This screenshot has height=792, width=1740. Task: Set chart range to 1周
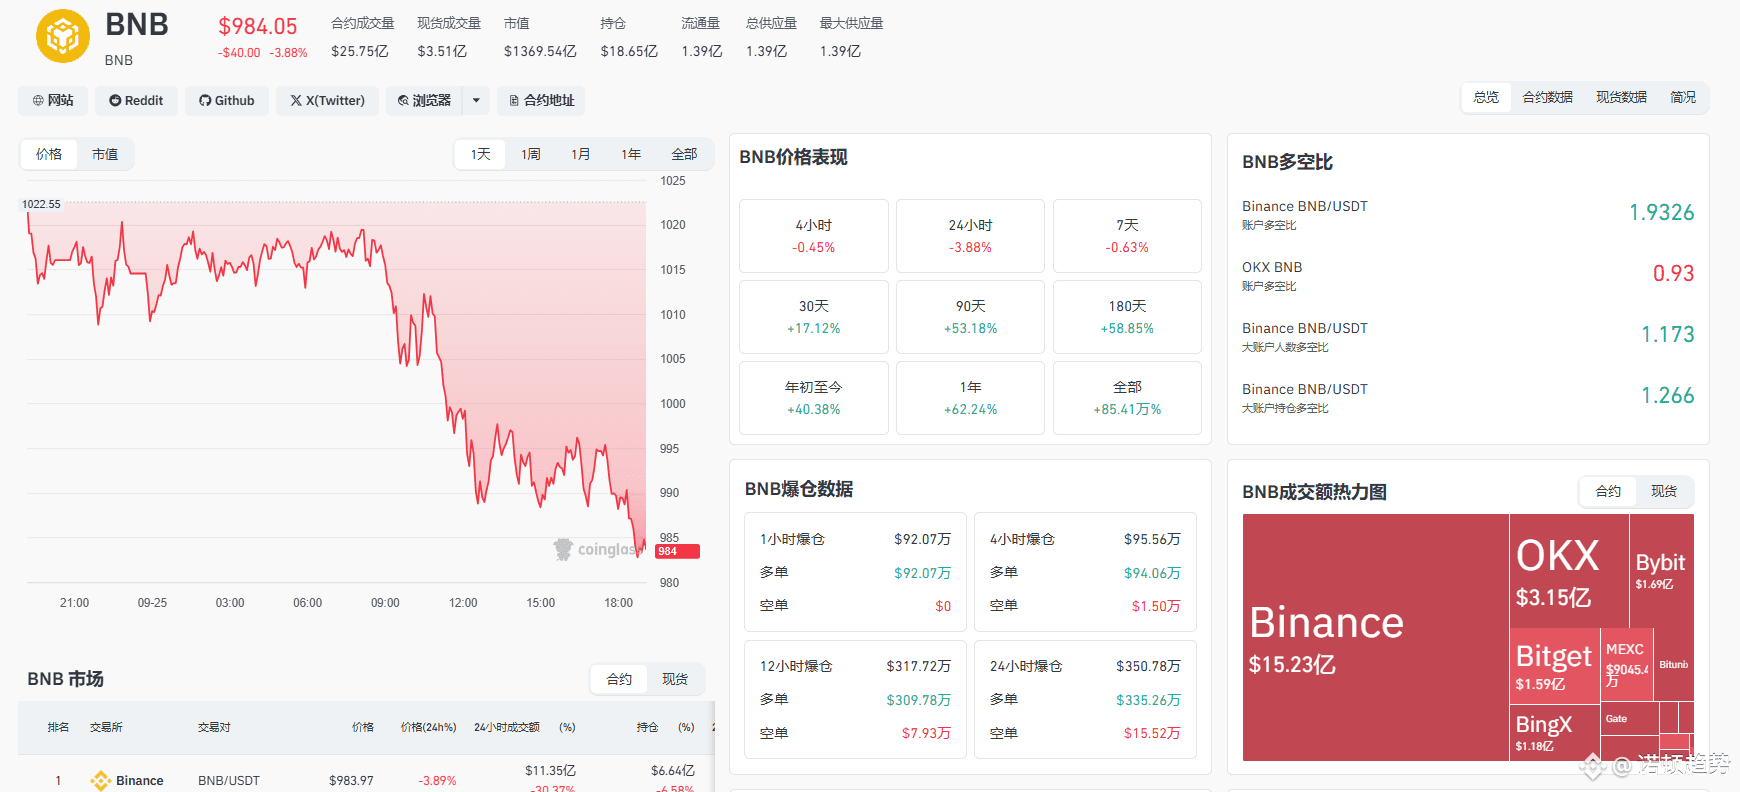[531, 154]
